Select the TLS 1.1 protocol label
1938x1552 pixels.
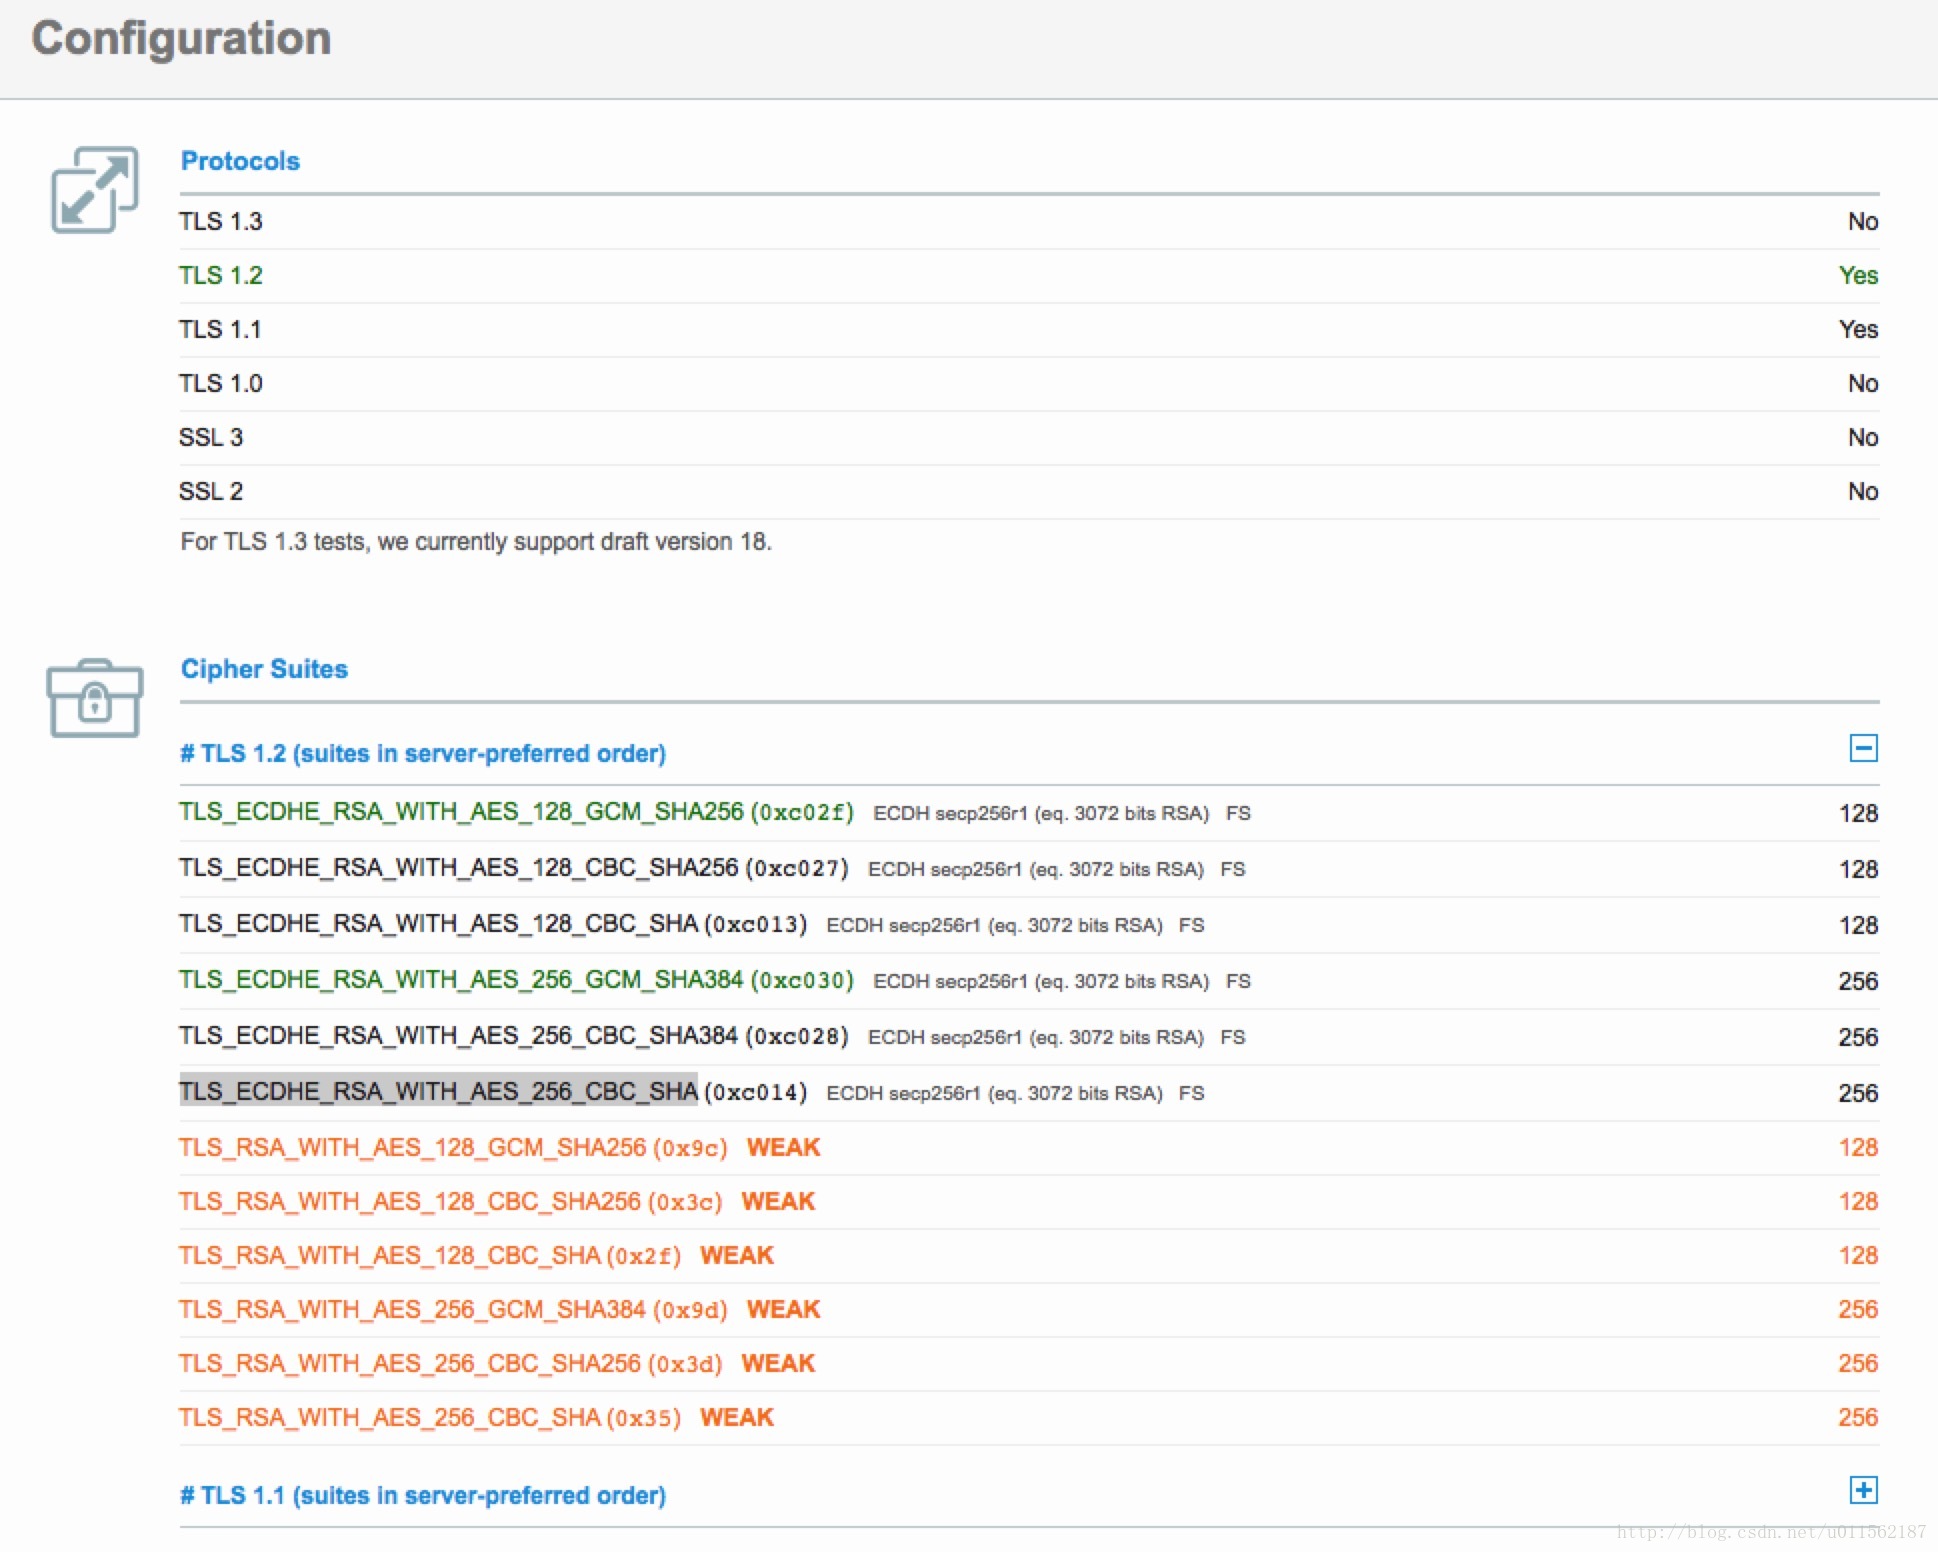(220, 329)
